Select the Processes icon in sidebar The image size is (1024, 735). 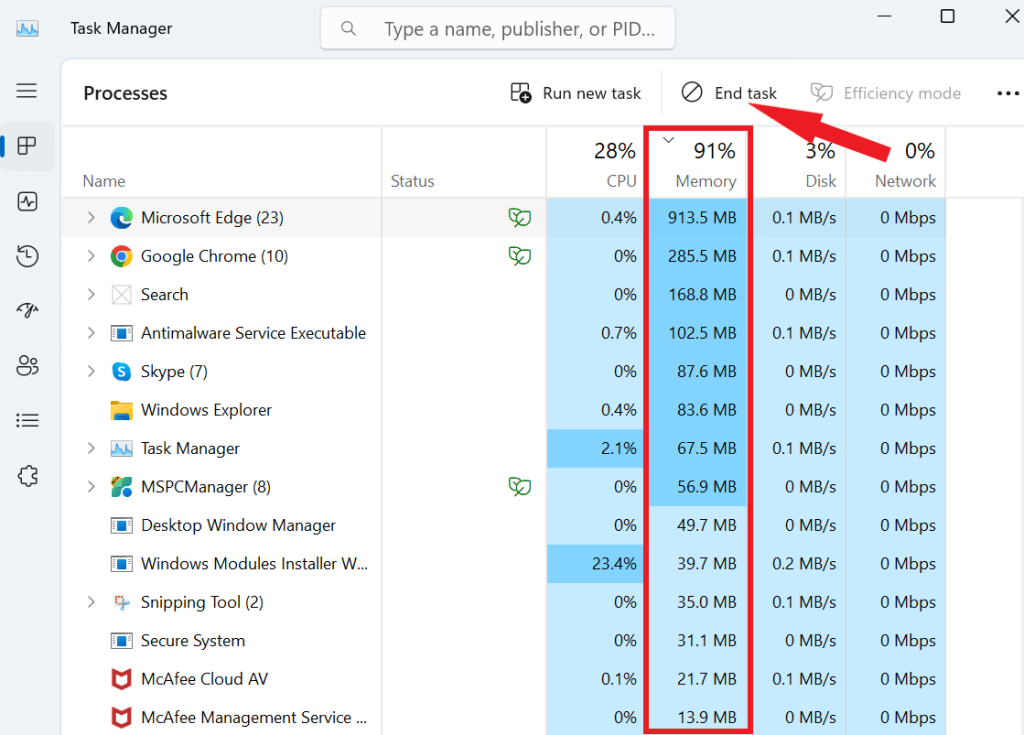pos(27,146)
